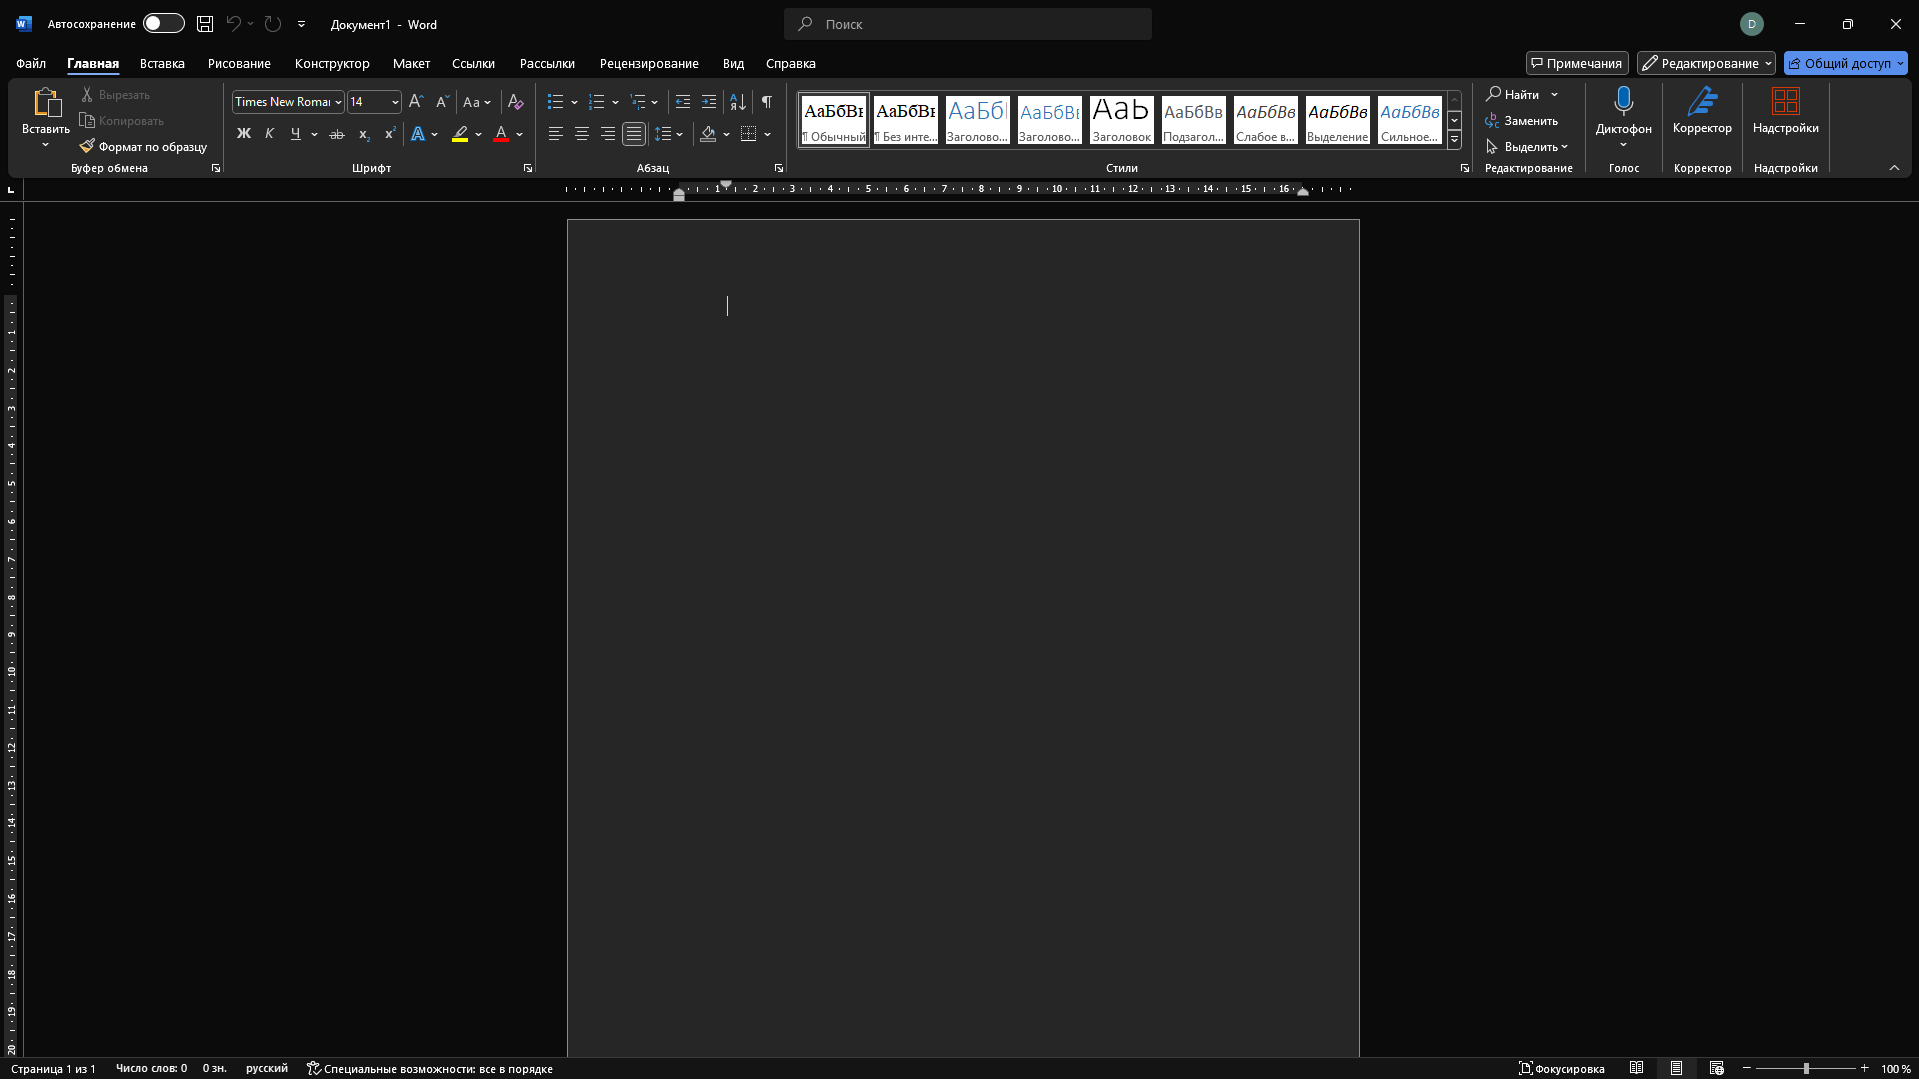Toggle Italic (К) formatting
1919x1079 pixels.
coord(269,134)
